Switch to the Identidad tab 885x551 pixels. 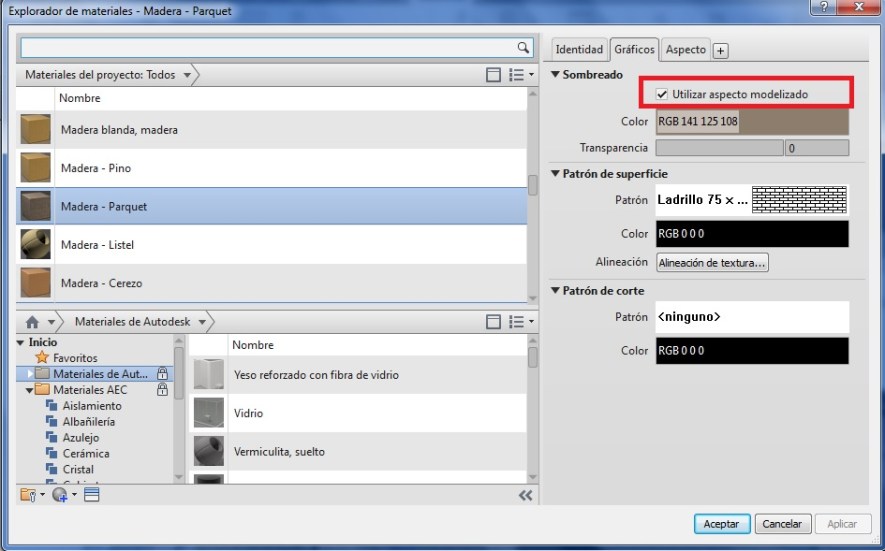coord(579,49)
